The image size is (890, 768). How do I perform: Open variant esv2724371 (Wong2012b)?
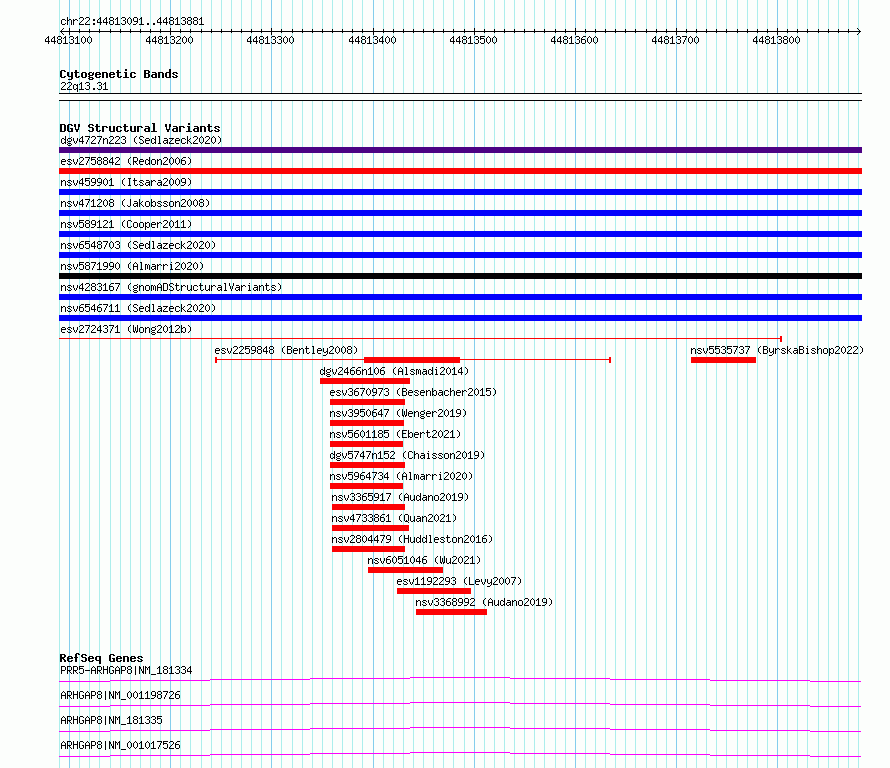coord(126,329)
